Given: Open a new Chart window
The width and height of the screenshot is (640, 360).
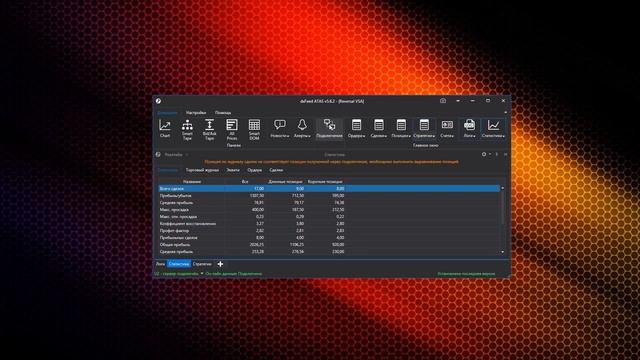Looking at the screenshot, I should [165, 128].
